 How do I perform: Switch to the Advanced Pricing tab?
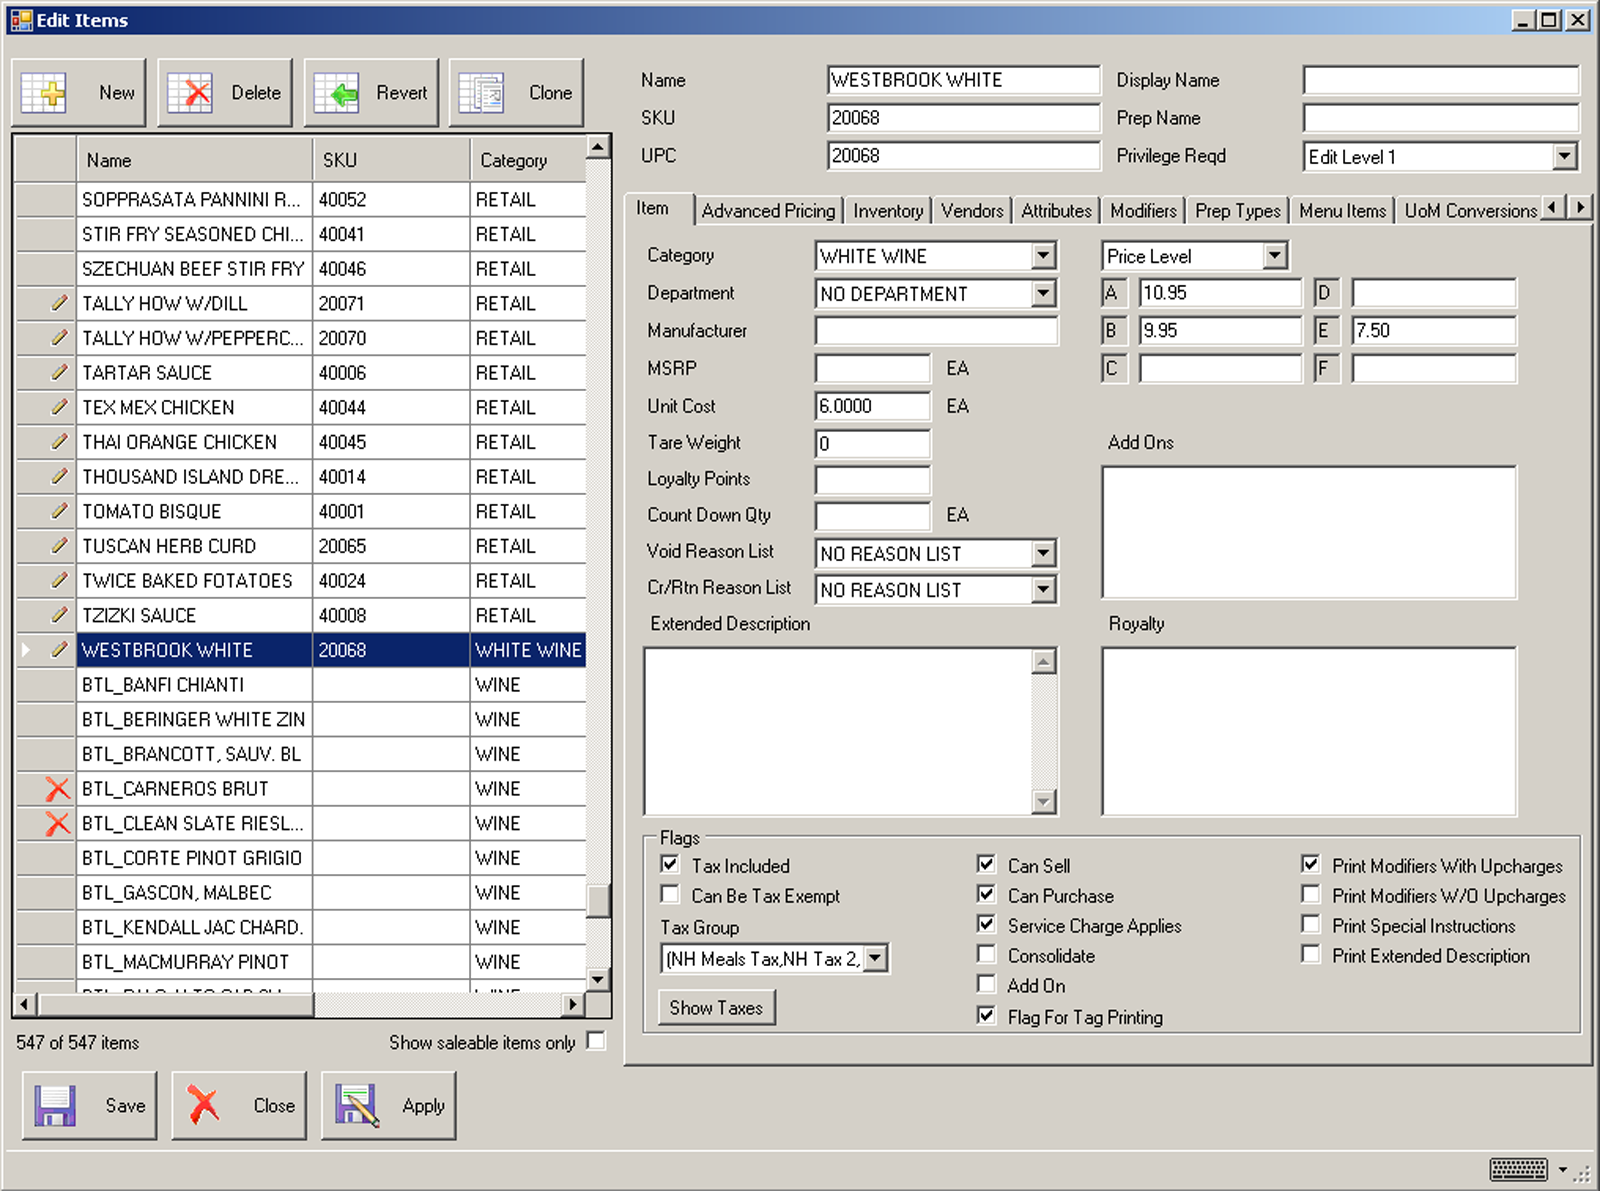coord(768,211)
